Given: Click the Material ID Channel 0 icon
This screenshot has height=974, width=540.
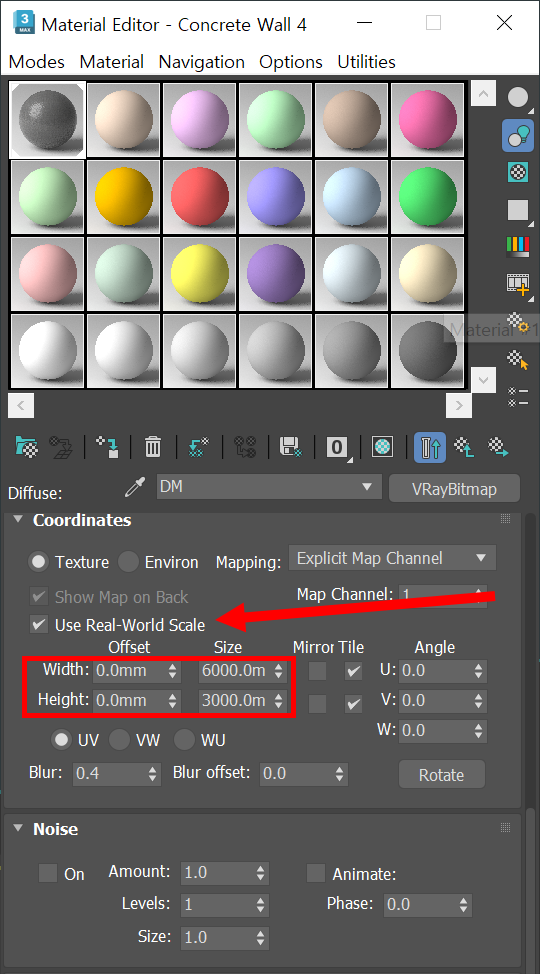Looking at the screenshot, I should click(x=337, y=447).
